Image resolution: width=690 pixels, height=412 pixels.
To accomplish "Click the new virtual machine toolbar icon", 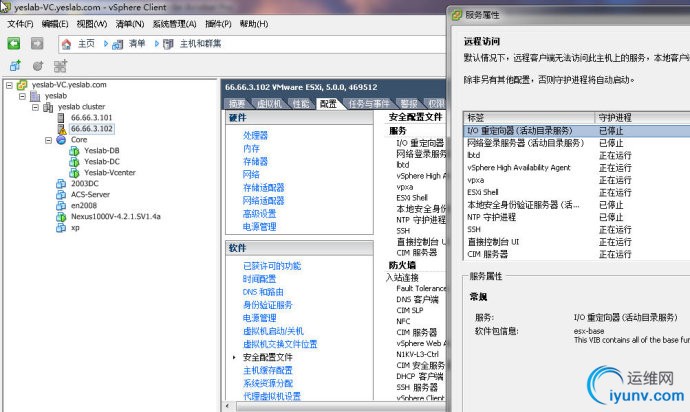I will pyautogui.click(x=15, y=66).
